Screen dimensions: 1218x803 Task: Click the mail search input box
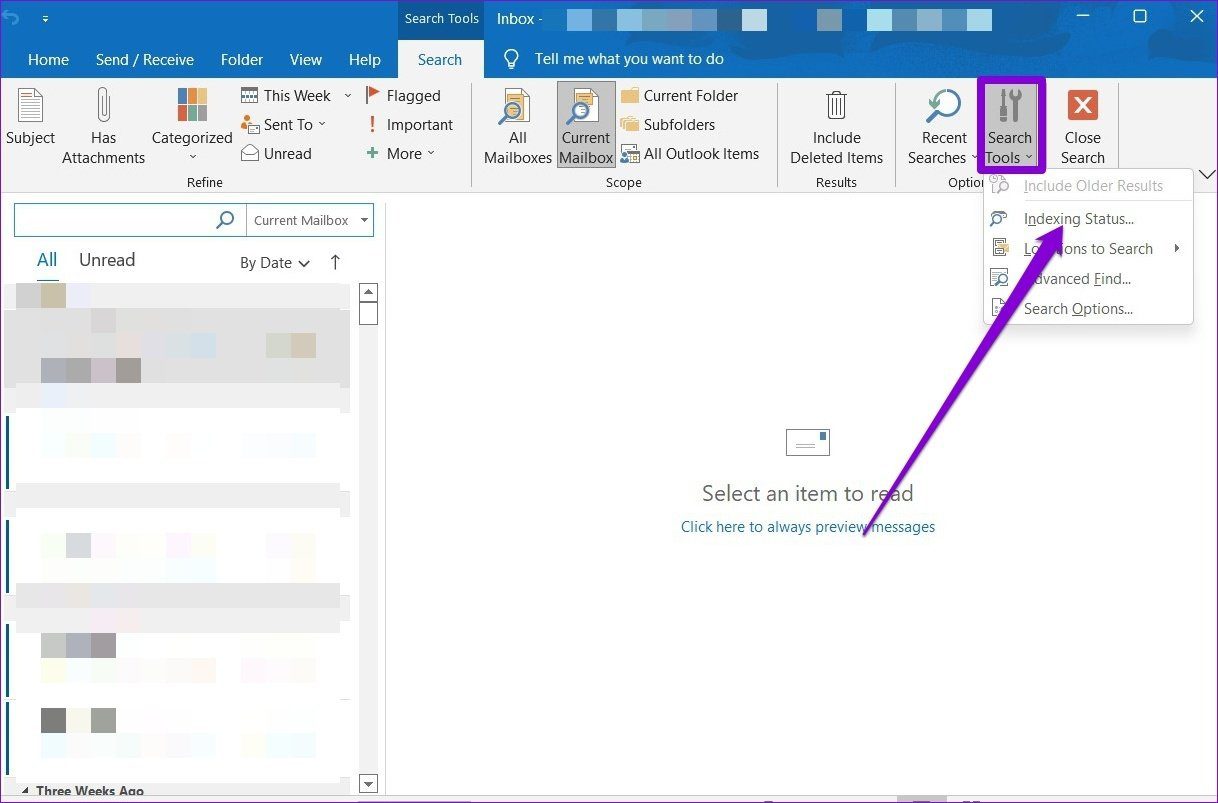(115, 220)
